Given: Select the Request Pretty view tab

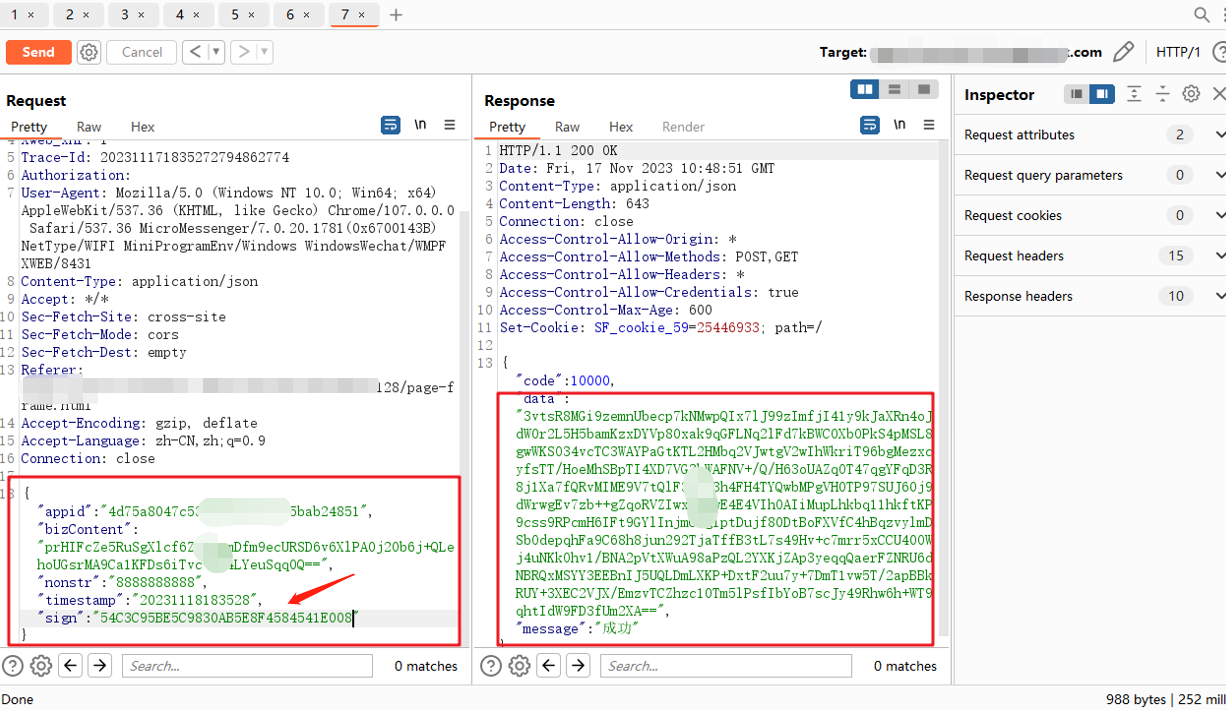Looking at the screenshot, I should click(x=29, y=127).
